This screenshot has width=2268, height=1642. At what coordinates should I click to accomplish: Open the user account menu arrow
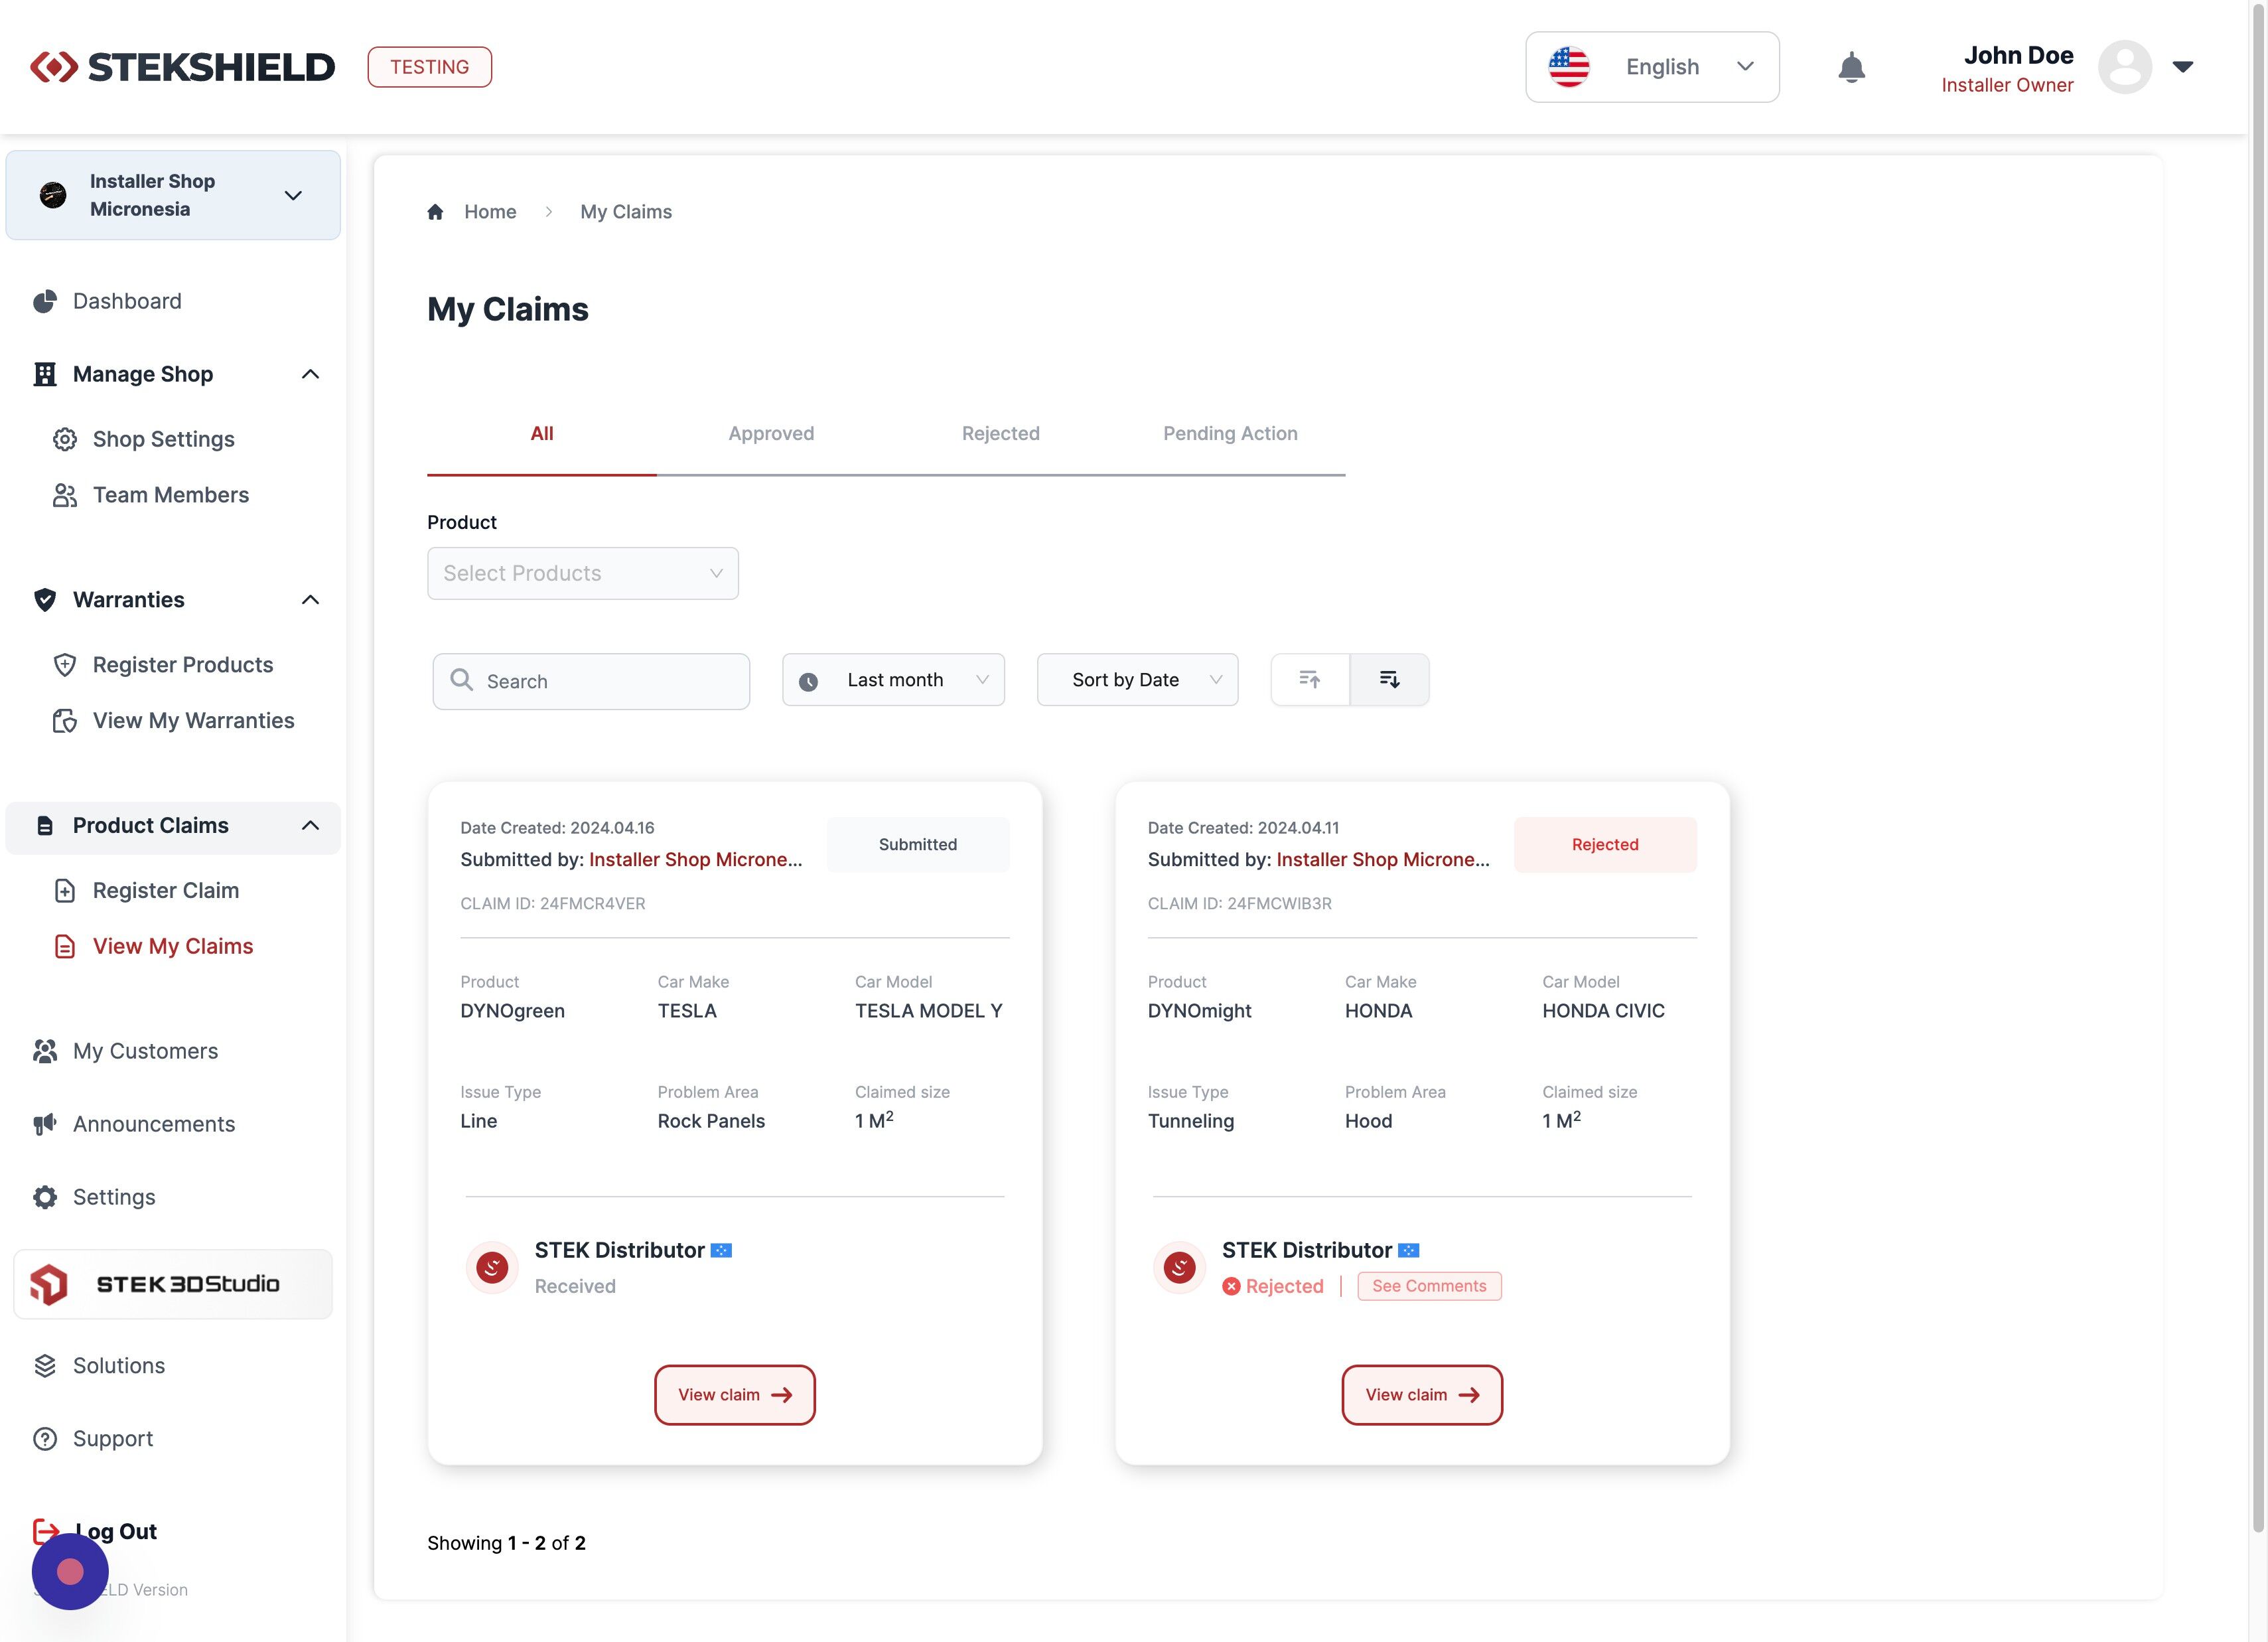click(x=2183, y=67)
